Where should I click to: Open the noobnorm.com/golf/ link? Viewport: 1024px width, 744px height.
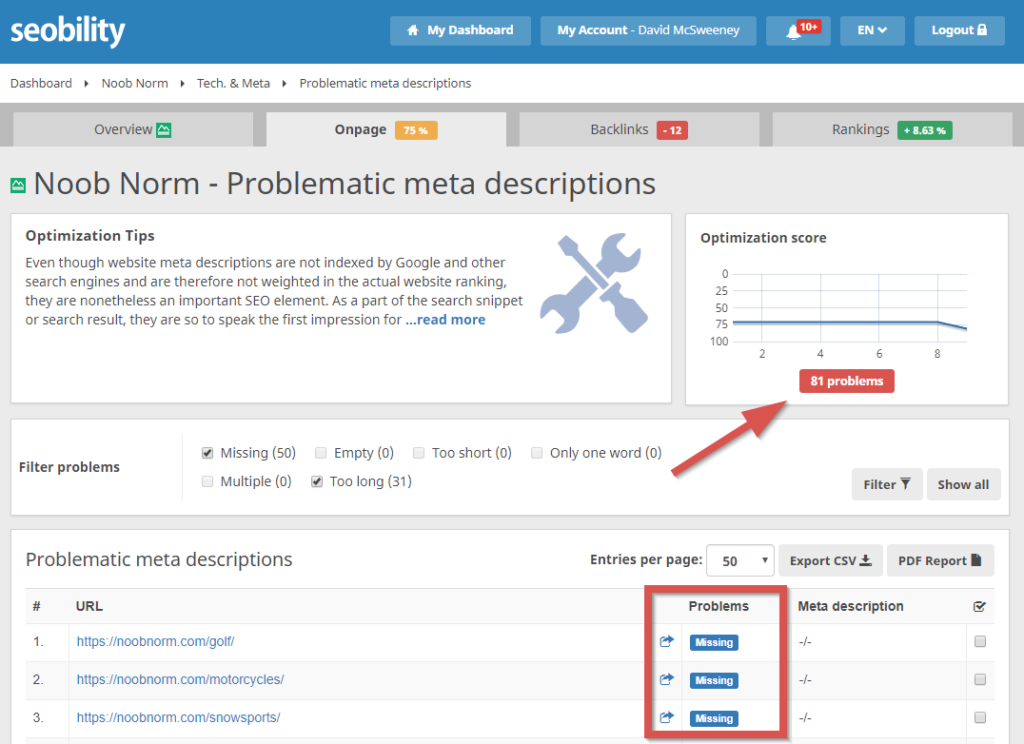155,641
